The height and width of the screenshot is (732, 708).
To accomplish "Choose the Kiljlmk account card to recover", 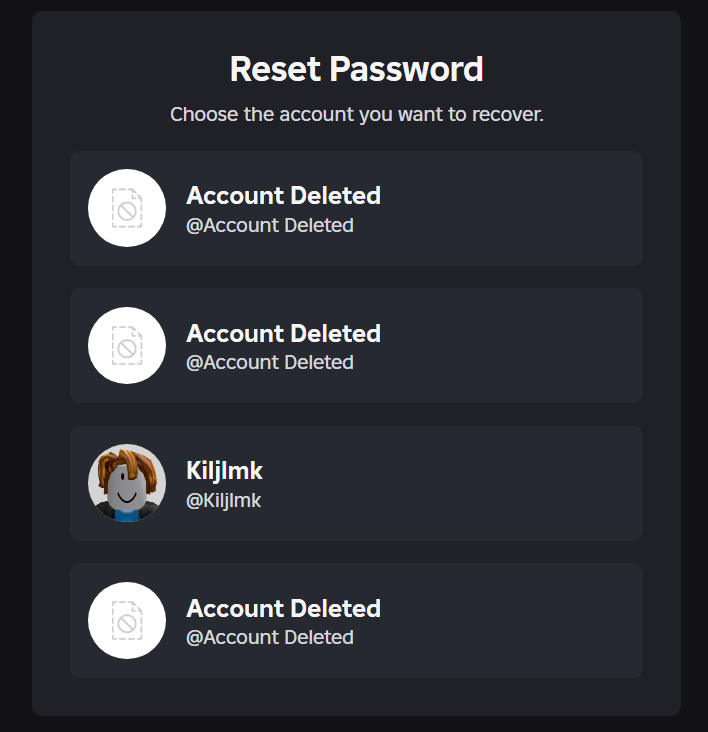I will click(450, 483).
